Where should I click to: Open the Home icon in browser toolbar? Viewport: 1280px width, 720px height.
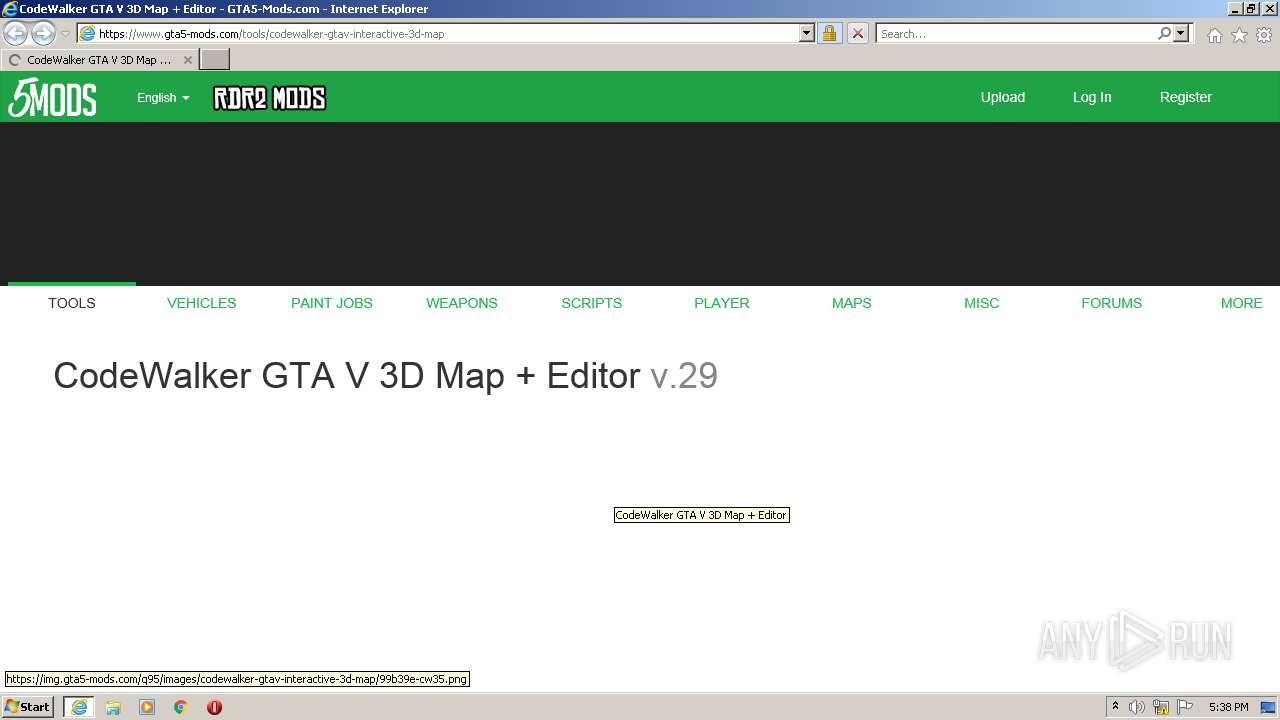click(x=1214, y=35)
